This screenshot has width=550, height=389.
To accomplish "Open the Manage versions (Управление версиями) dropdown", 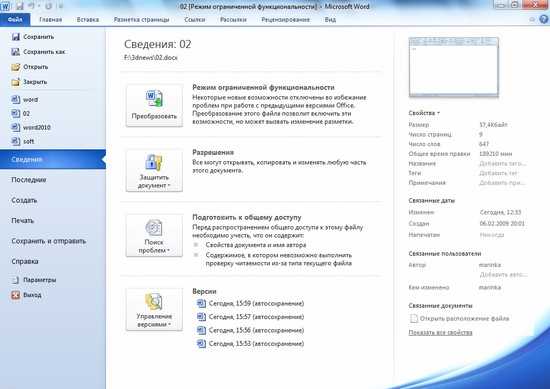I will click(x=154, y=309).
